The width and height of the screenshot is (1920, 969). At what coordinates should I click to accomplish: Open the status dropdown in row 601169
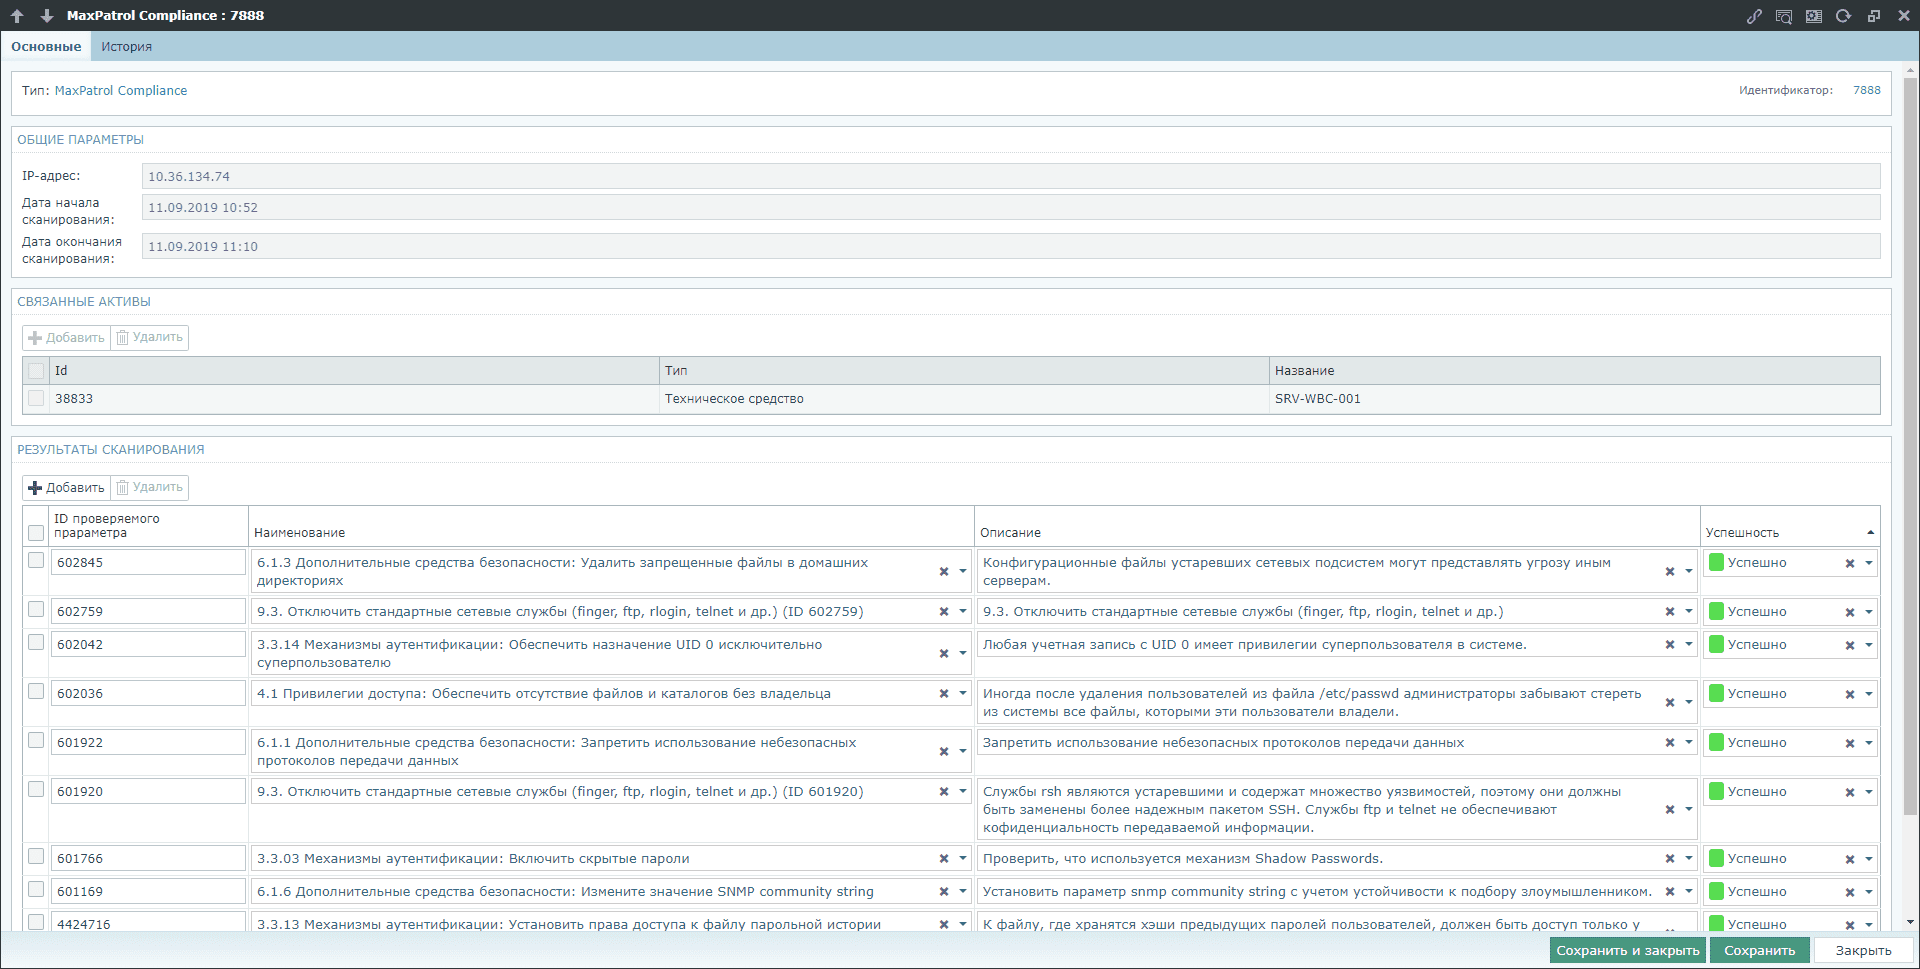click(x=1868, y=892)
